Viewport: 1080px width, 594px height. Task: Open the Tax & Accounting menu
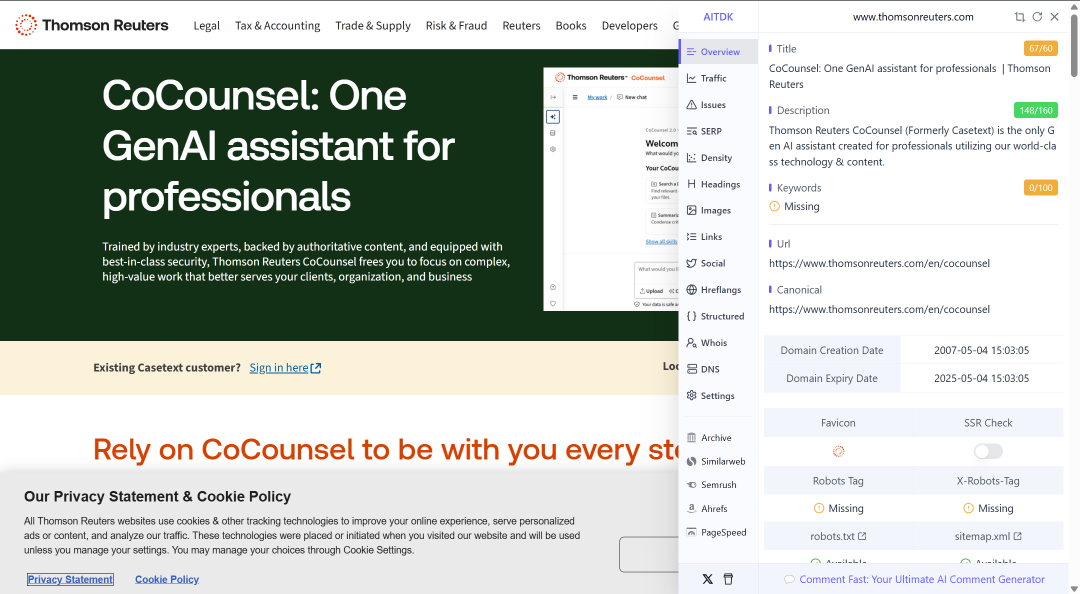pos(278,25)
